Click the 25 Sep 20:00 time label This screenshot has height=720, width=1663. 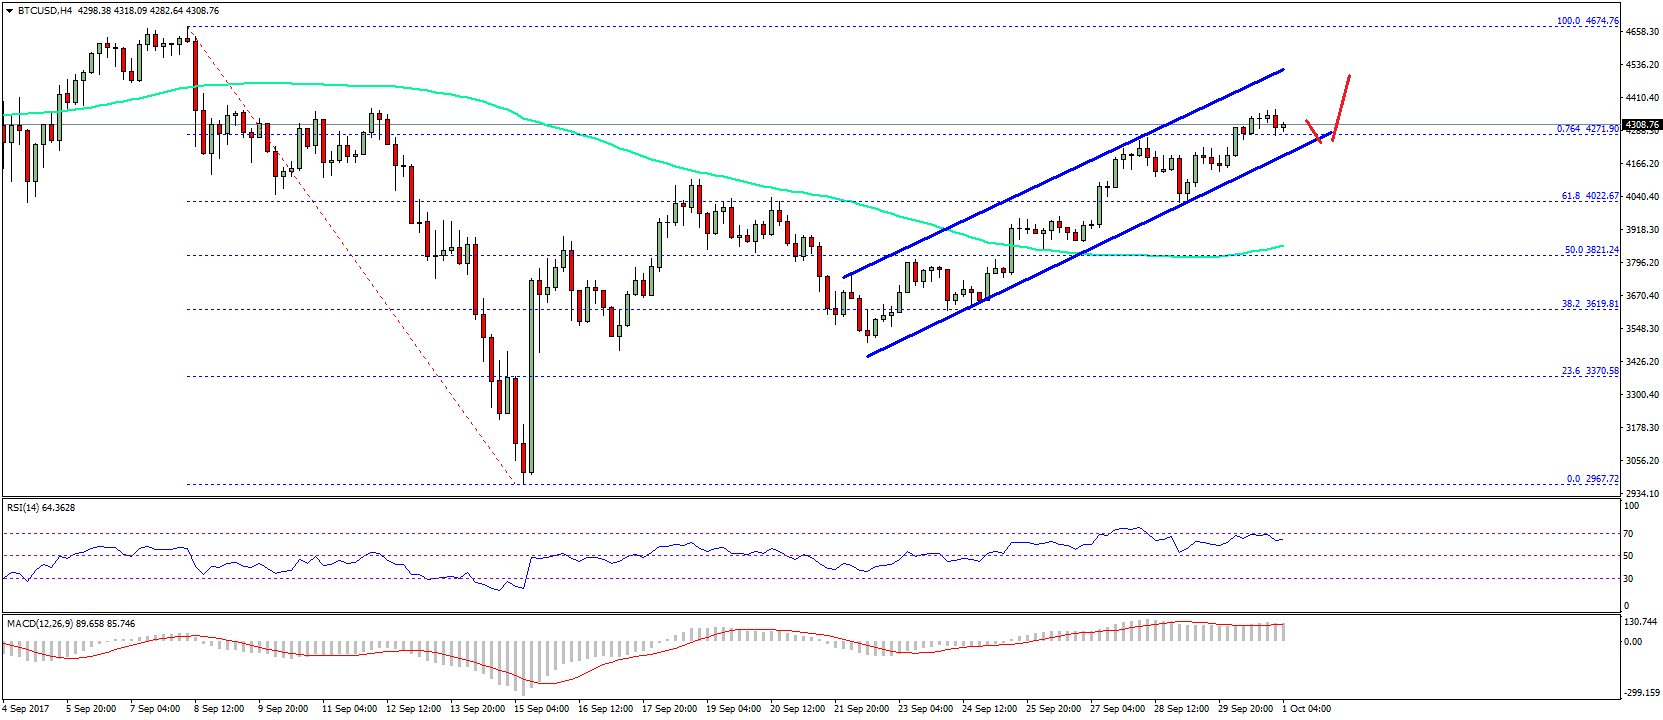(x=1054, y=709)
